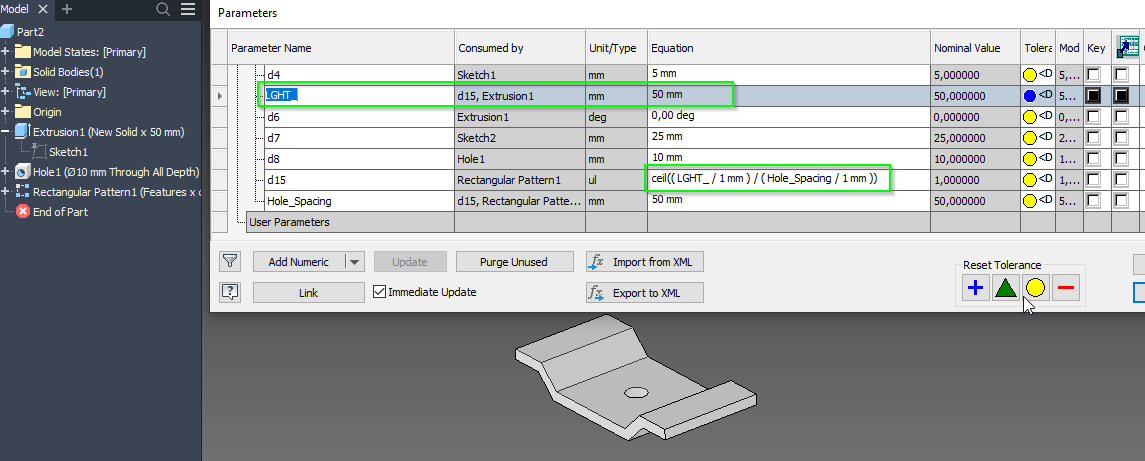Click the yellow tolerance dot on Hole_Spacing row
Image resolution: width=1145 pixels, height=461 pixels.
pyautogui.click(x=1030, y=200)
